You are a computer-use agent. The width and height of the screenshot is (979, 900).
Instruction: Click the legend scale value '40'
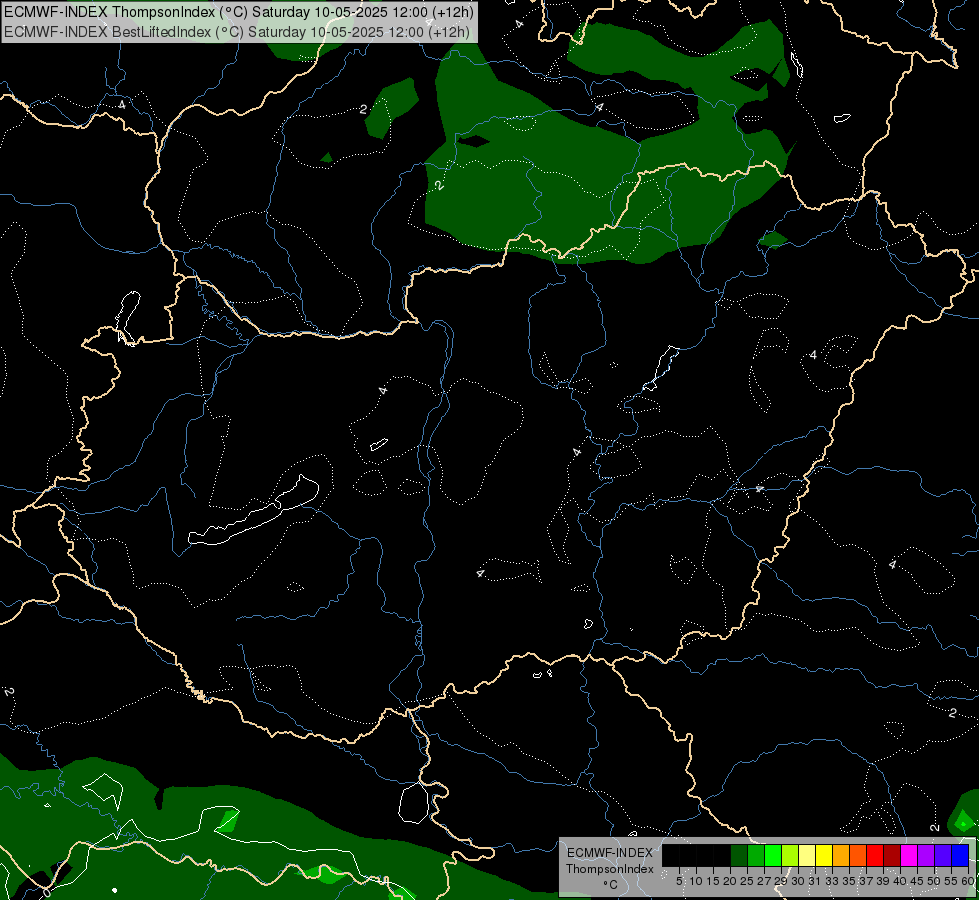pyautogui.click(x=900, y=881)
